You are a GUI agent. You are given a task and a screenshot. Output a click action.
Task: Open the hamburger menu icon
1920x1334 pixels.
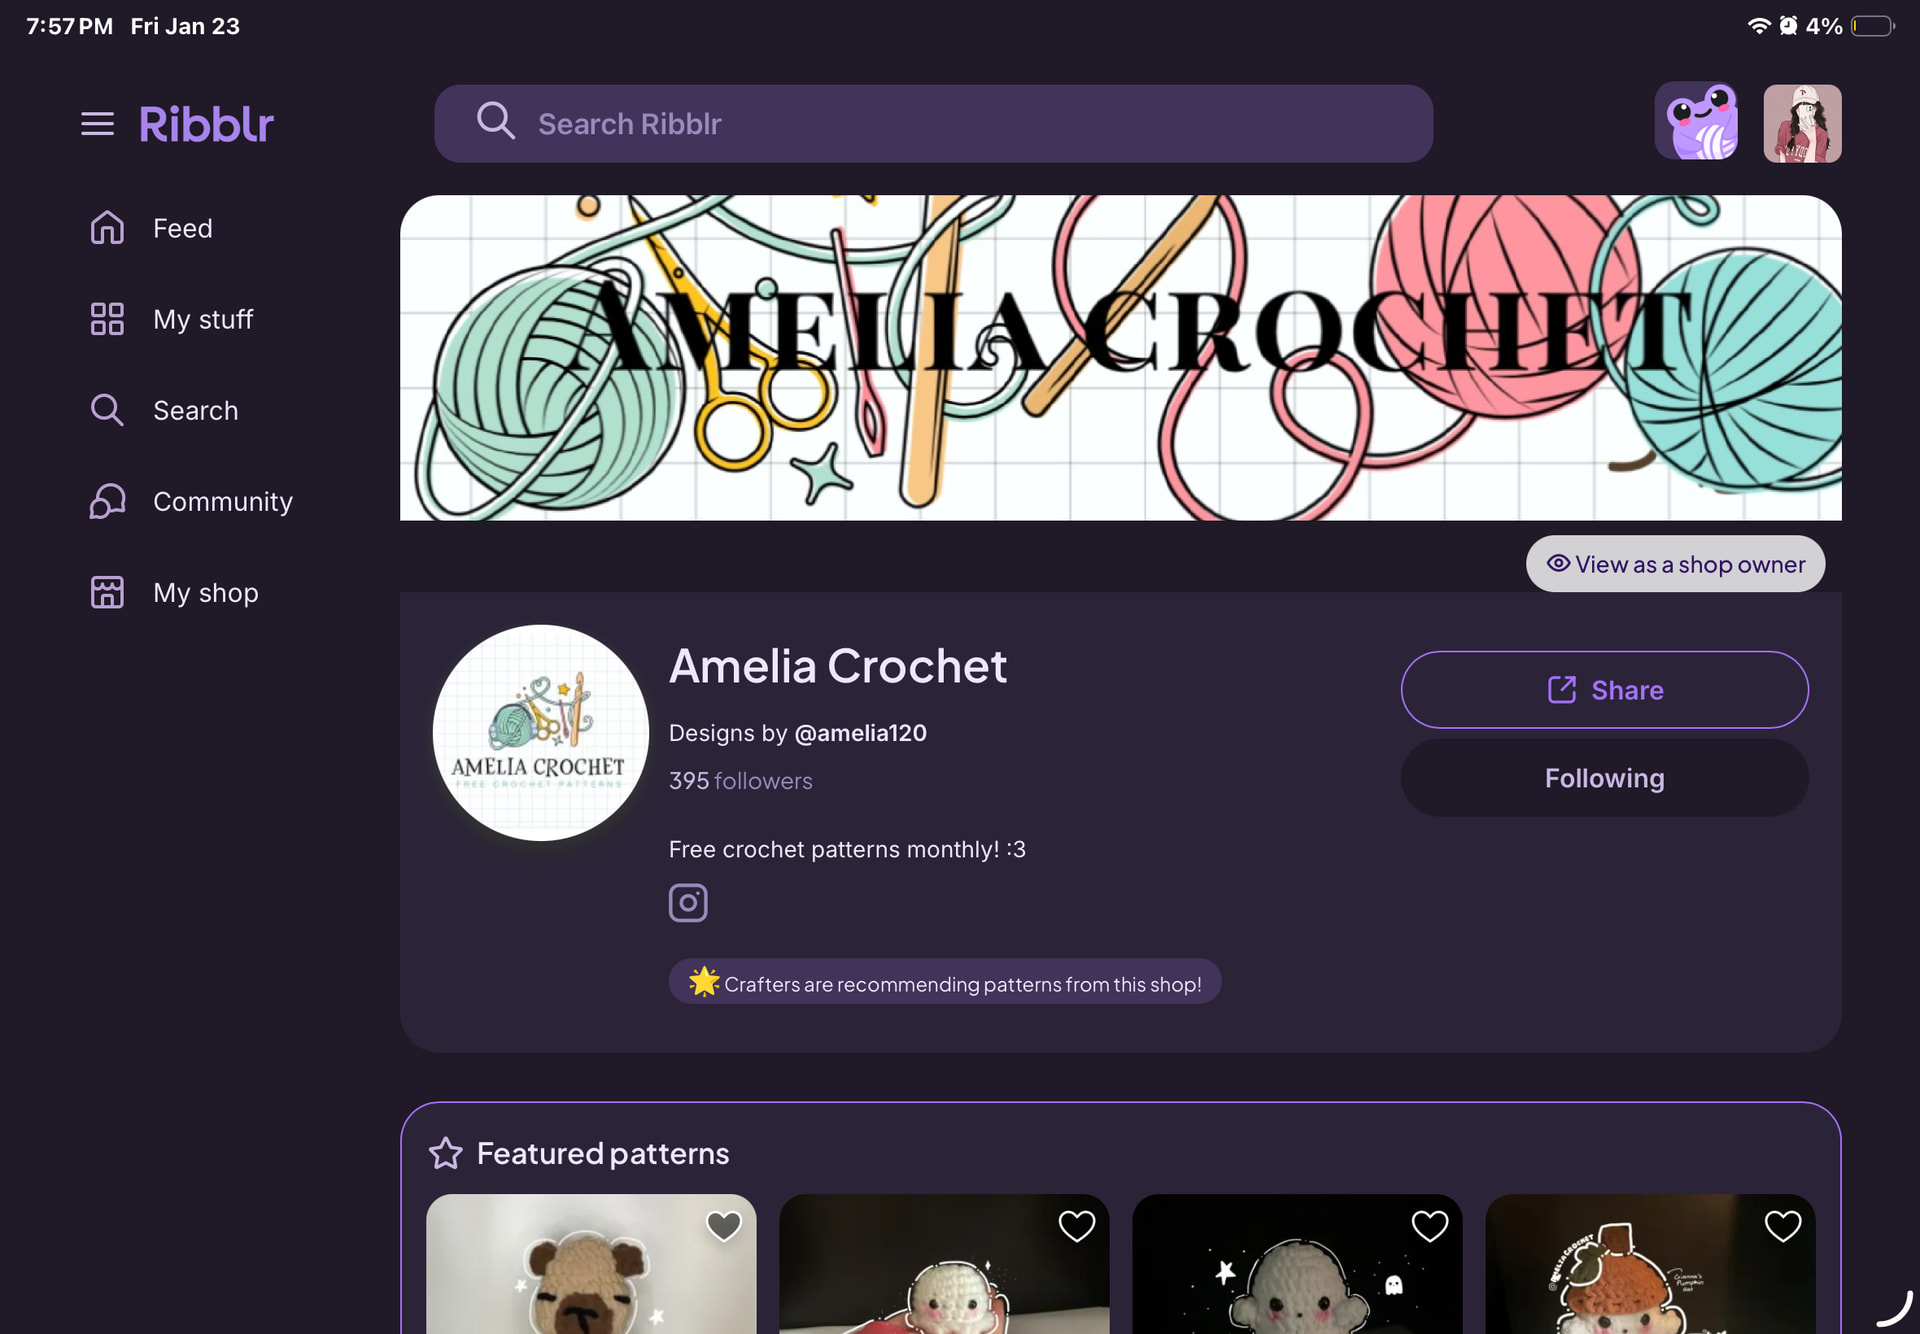point(97,124)
